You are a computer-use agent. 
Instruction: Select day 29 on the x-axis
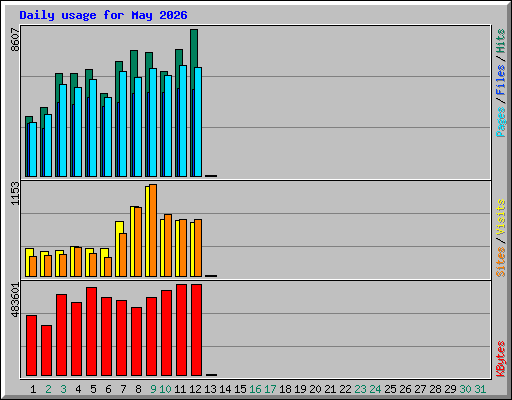pos(450,389)
